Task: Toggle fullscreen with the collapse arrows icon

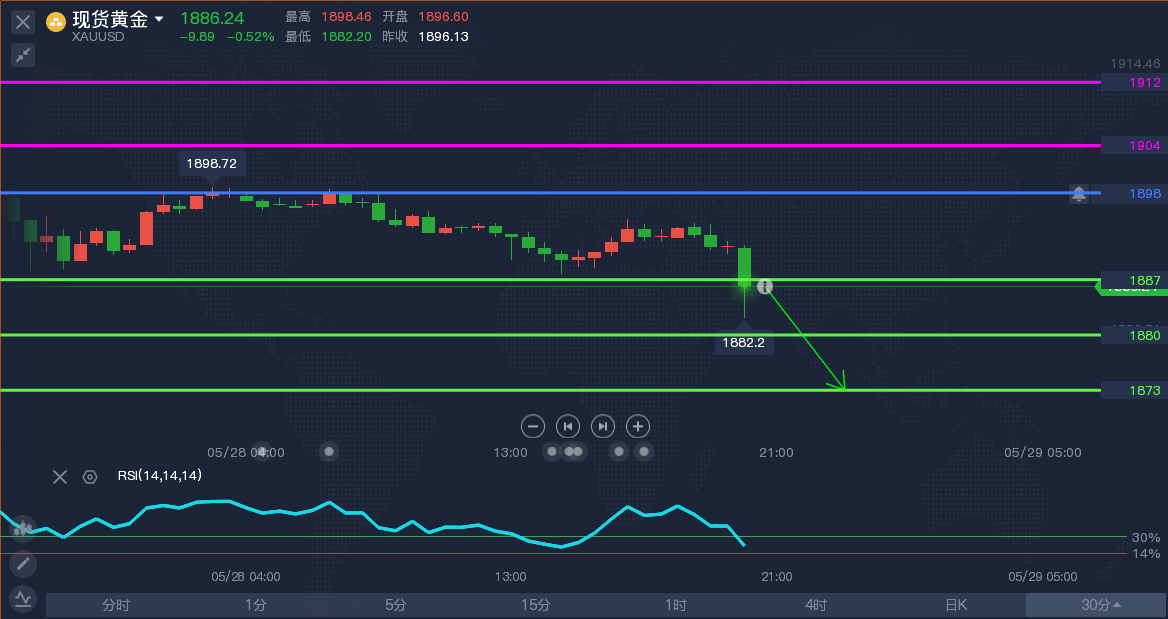Action: (23, 55)
